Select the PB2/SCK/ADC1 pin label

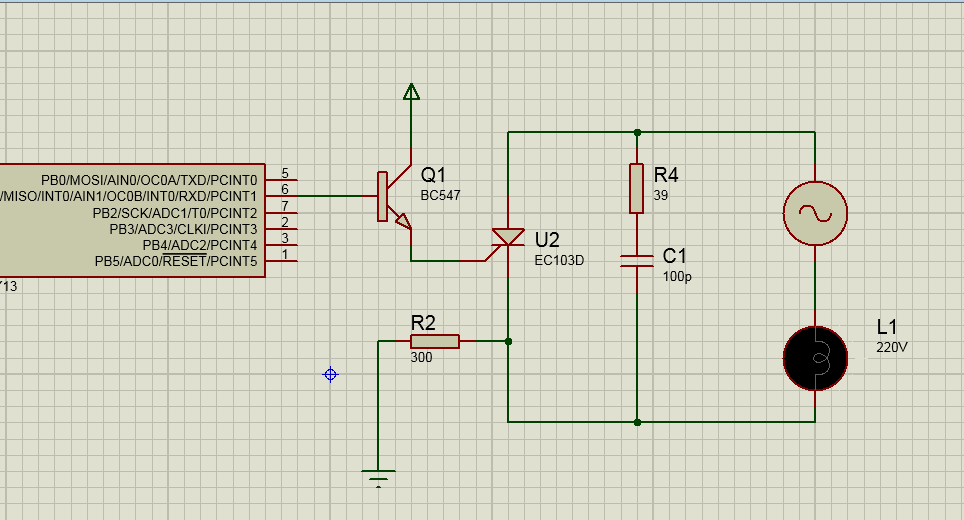click(175, 213)
